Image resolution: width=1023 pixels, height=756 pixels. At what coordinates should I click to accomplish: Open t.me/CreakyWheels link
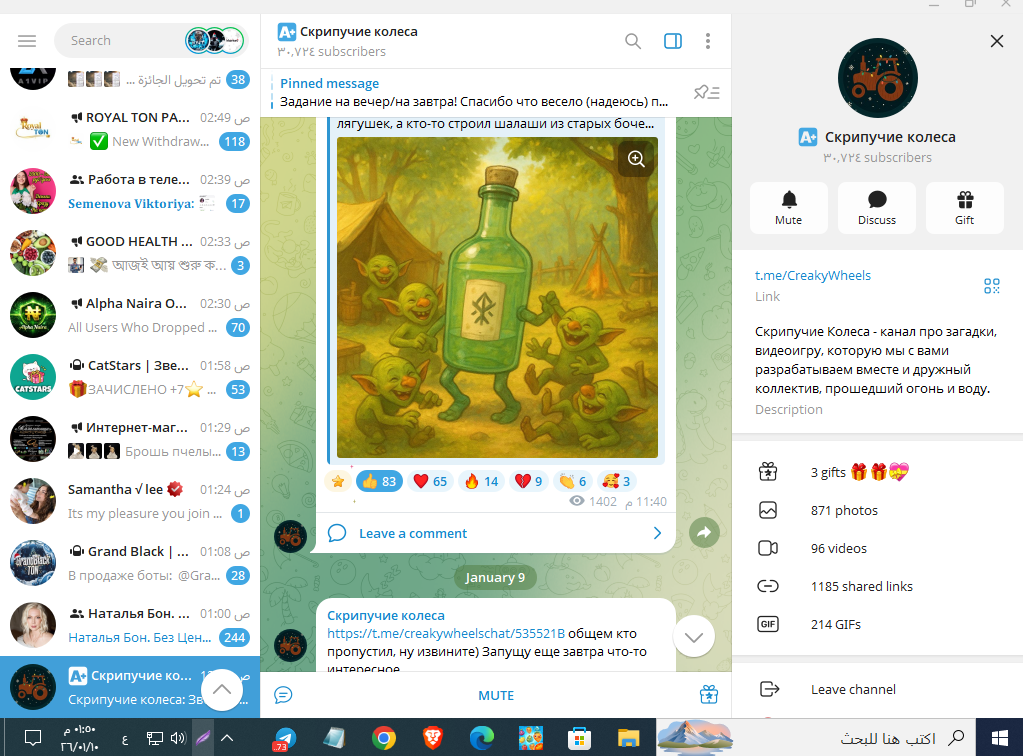click(x=812, y=275)
